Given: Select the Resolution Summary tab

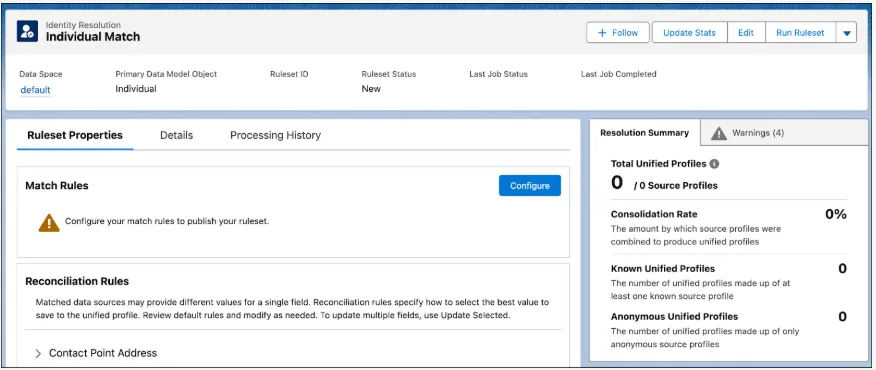Looking at the screenshot, I should pos(644,133).
